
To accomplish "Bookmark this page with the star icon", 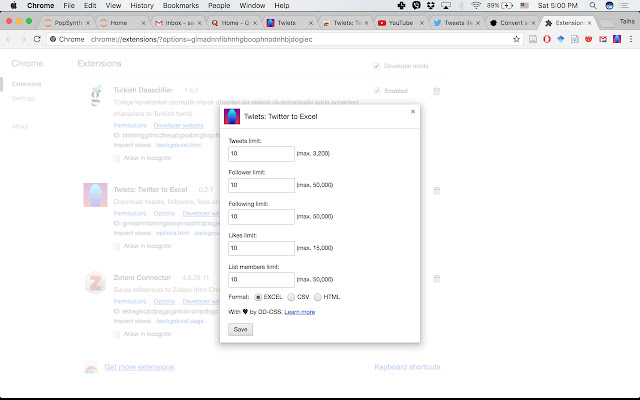I will pos(516,39).
